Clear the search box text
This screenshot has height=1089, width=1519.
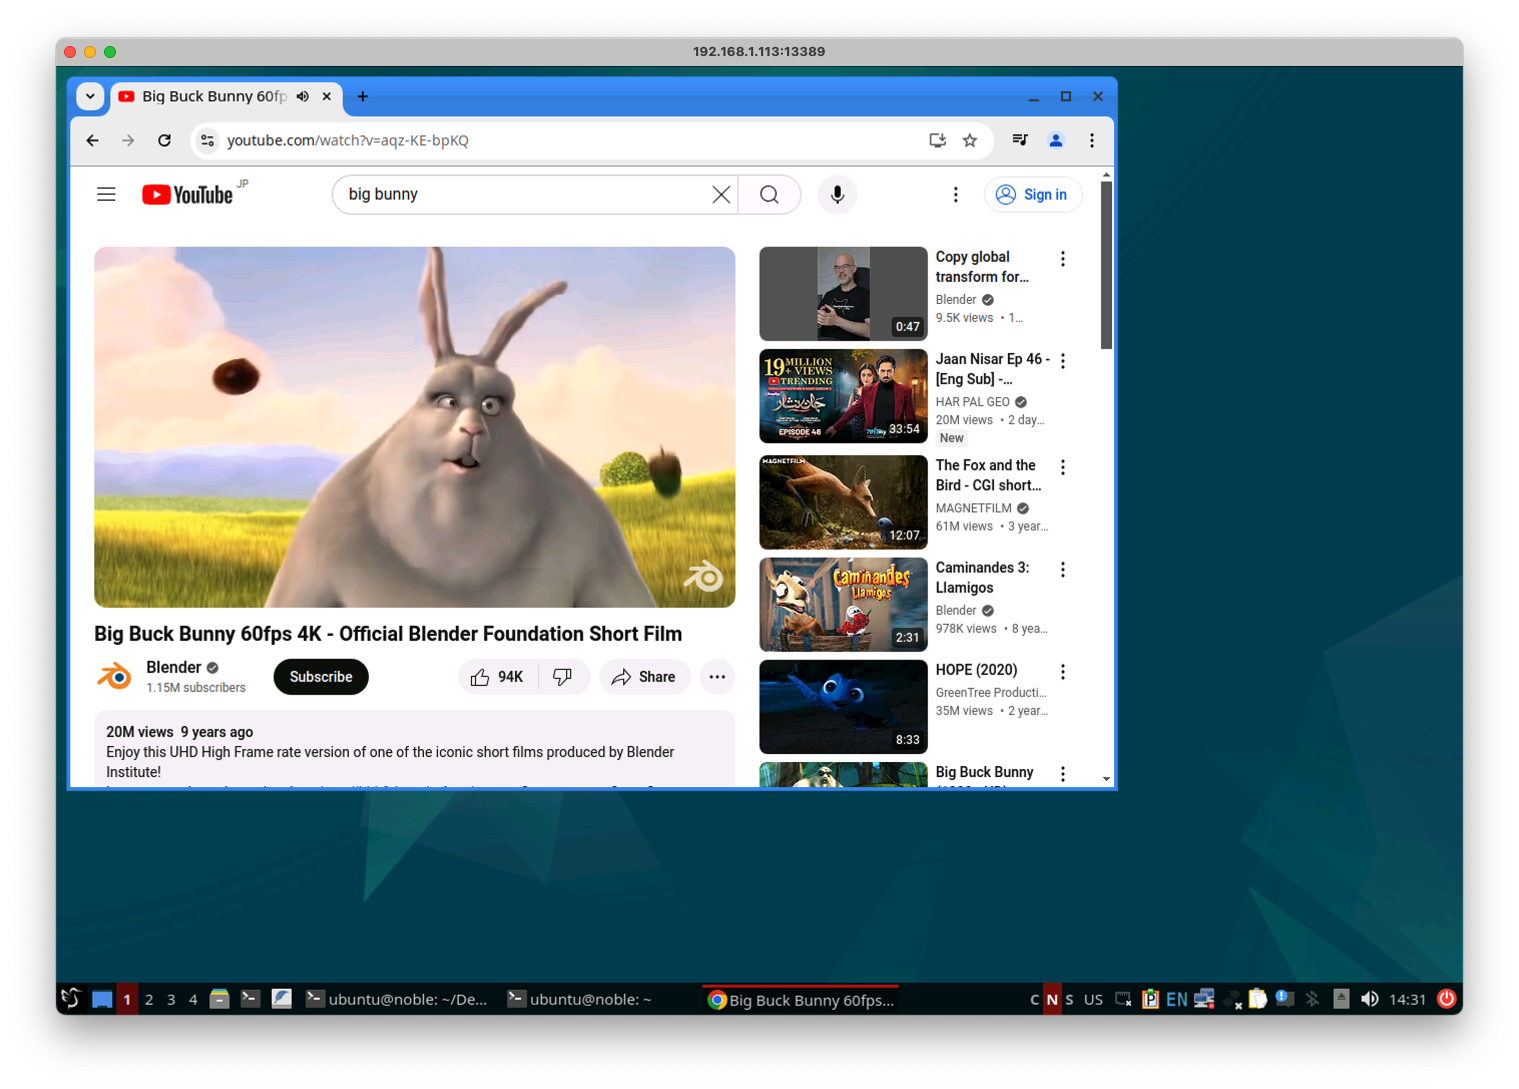721,194
